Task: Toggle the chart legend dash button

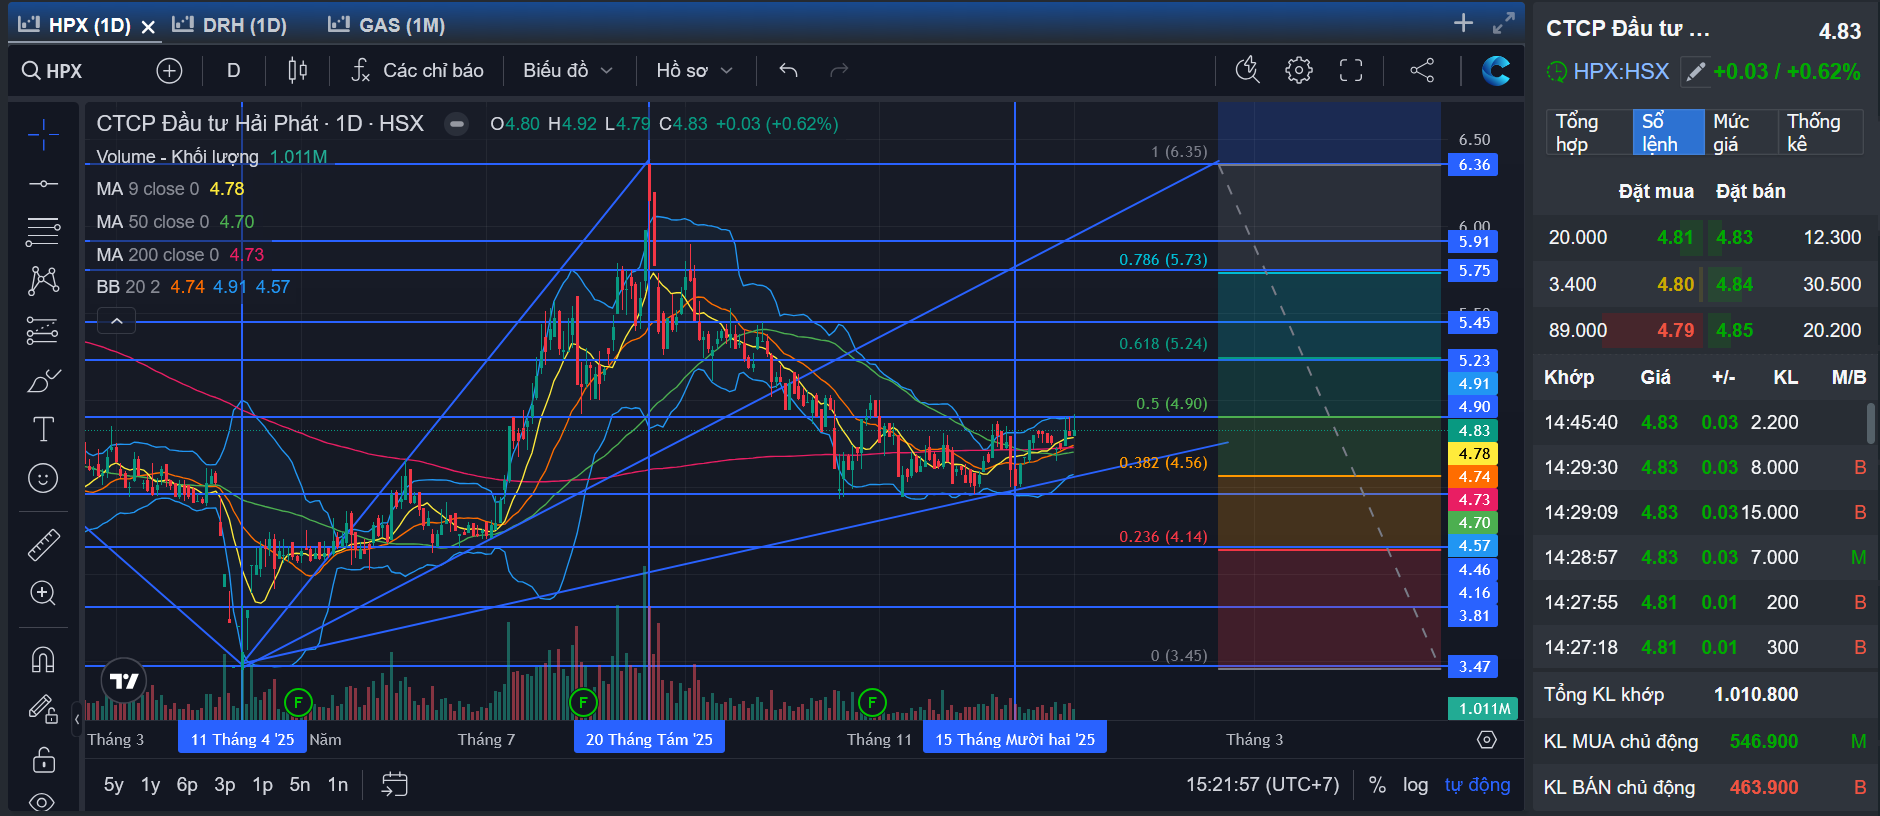Action: click(456, 124)
